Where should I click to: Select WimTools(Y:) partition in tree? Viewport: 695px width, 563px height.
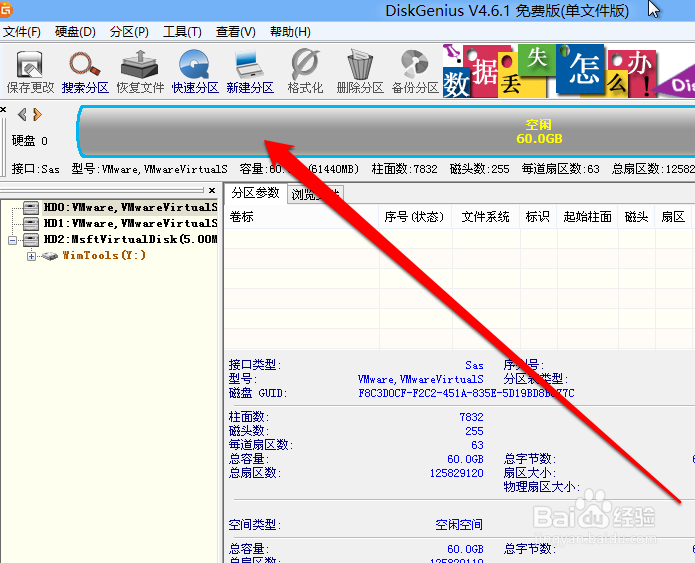(104, 255)
